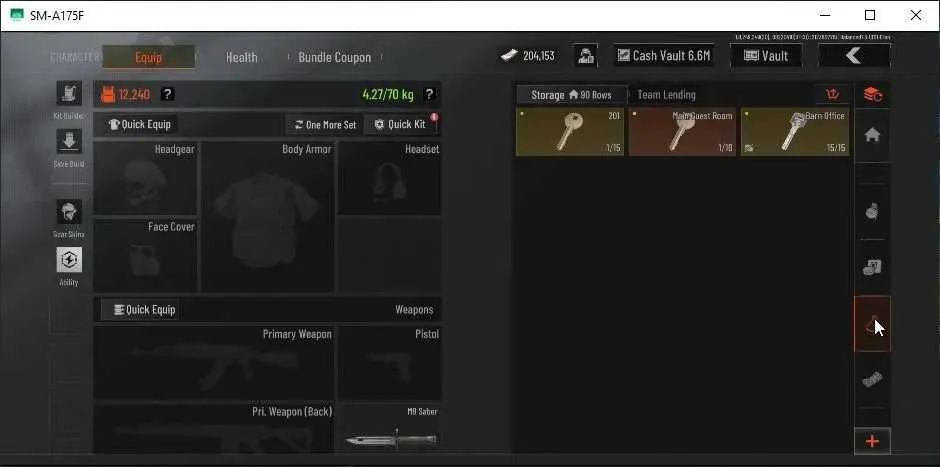Select the 201 key item

click(x=570, y=132)
